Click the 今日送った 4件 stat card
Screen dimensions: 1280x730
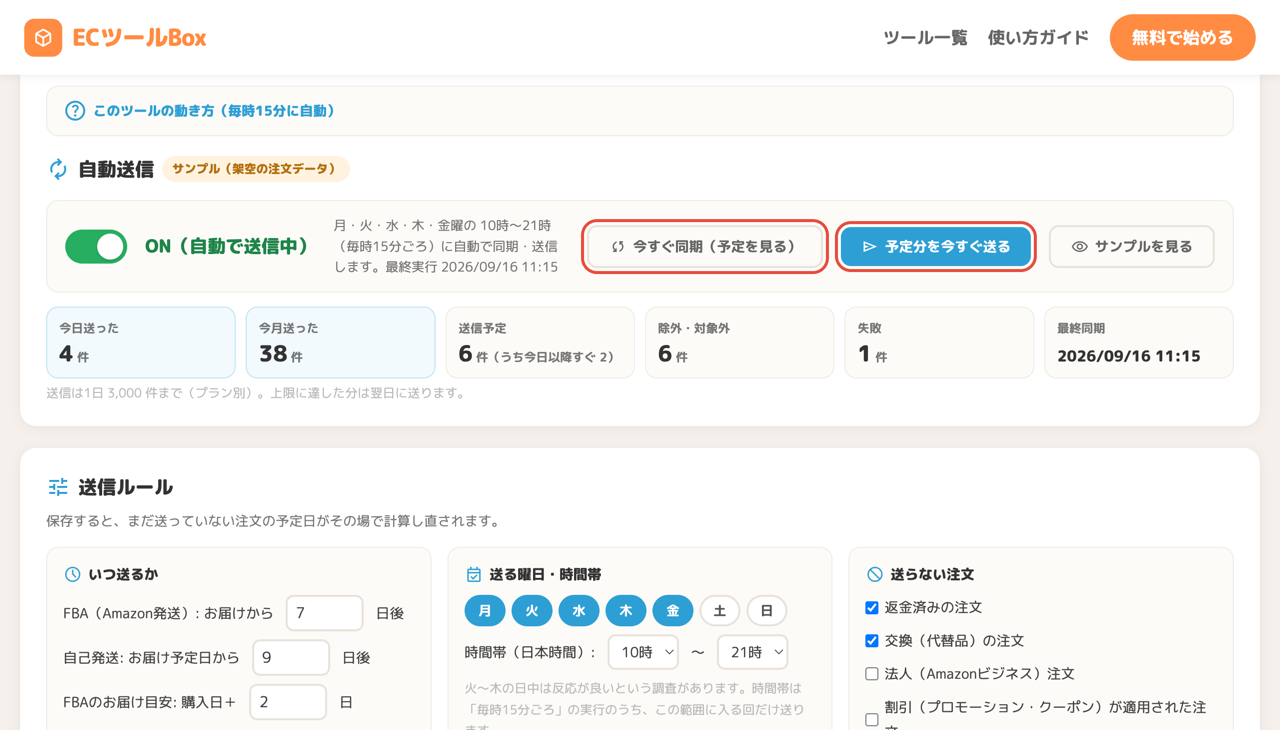coord(141,342)
